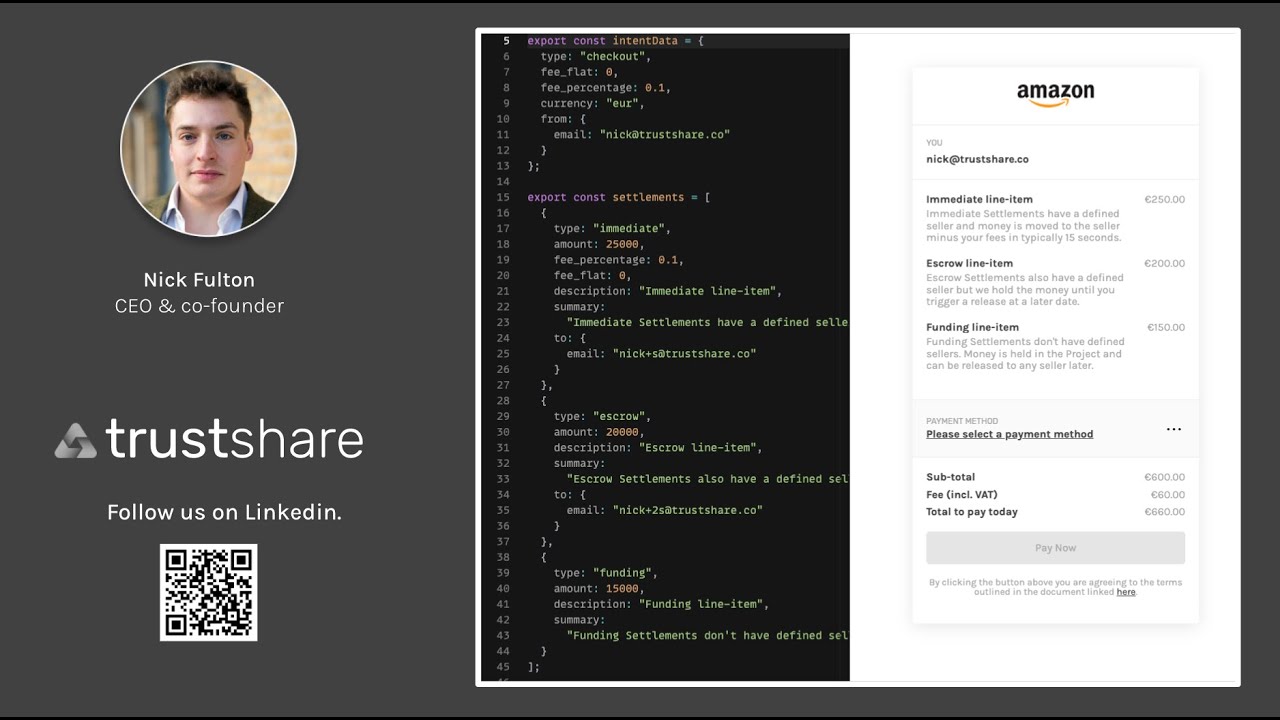Click the 'Fee (incl. VAT)' label
1280x720 pixels.
pyautogui.click(x=962, y=494)
